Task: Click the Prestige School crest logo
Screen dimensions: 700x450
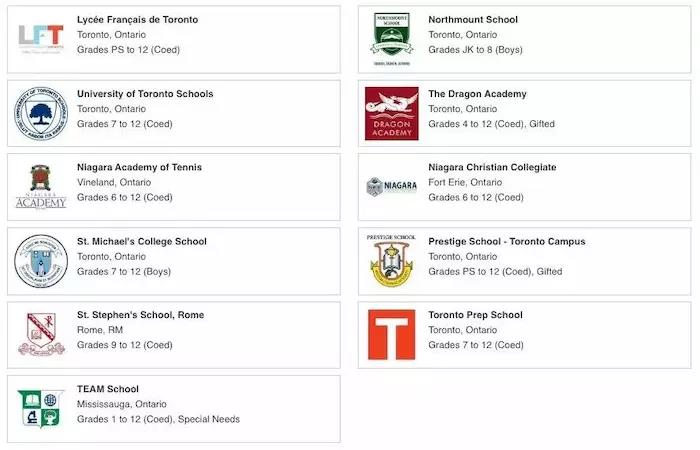Action: (392, 261)
